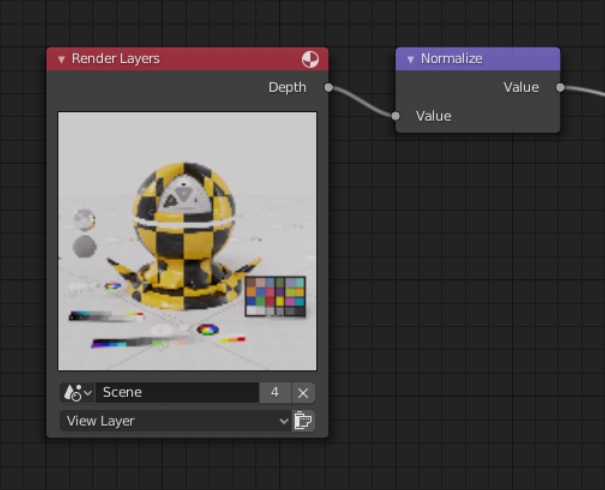This screenshot has width=605, height=490.
Task: Select the Render Layers node header title
Action: tap(115, 59)
